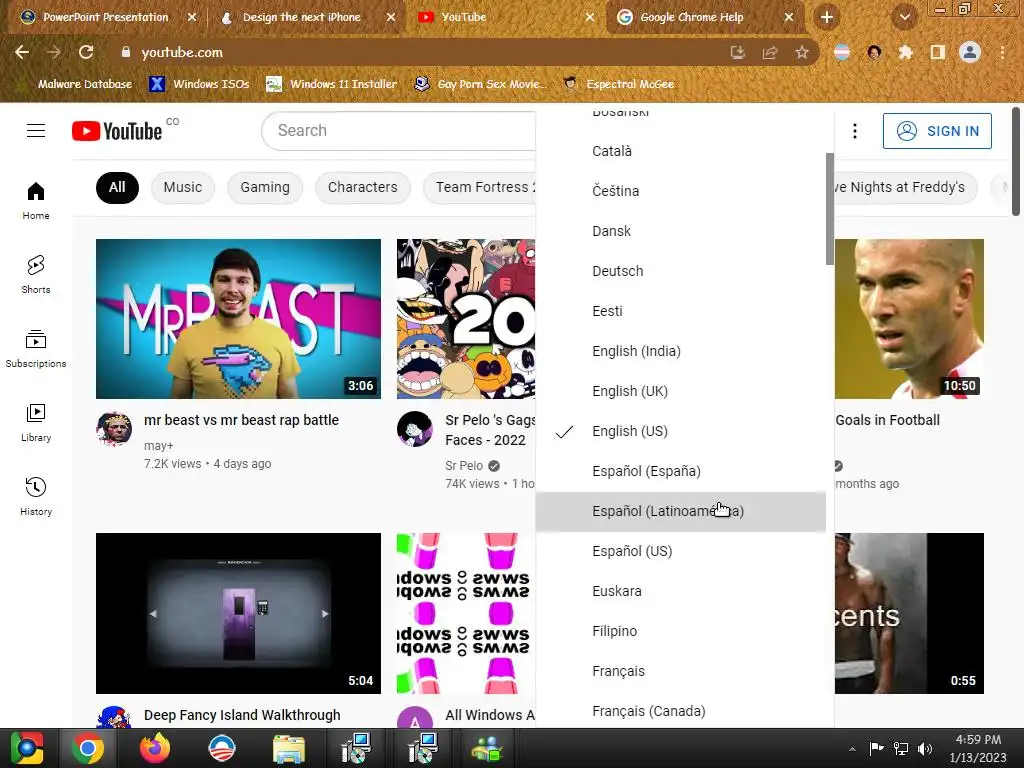Open History in the sidebar
Viewport: 1024px width, 768px height.
click(36, 496)
